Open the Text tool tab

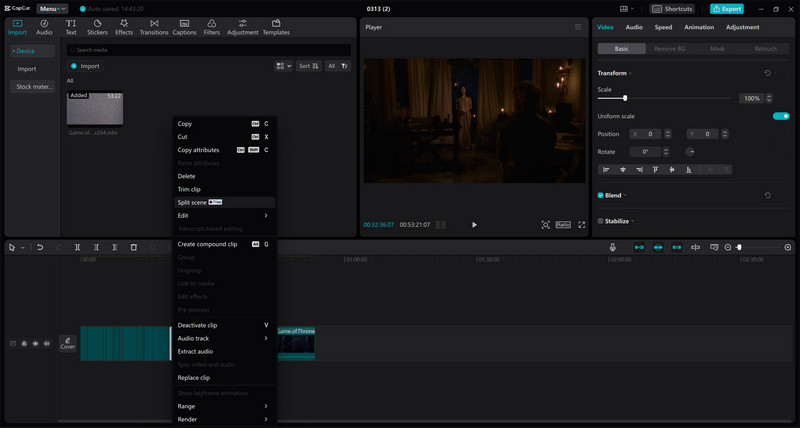point(71,27)
